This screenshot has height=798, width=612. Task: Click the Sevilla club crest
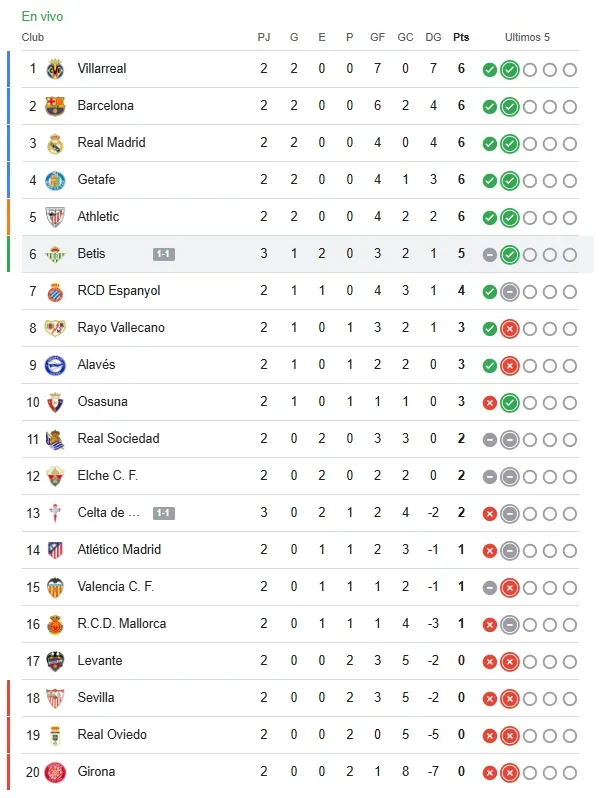[x=55, y=698]
